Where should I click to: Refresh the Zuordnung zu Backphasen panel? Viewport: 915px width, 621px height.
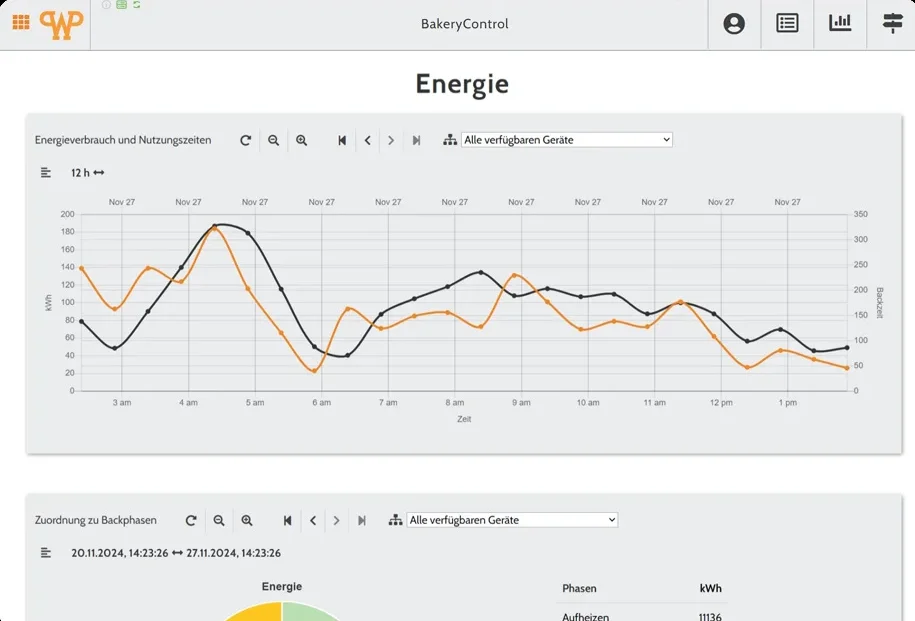tap(191, 520)
